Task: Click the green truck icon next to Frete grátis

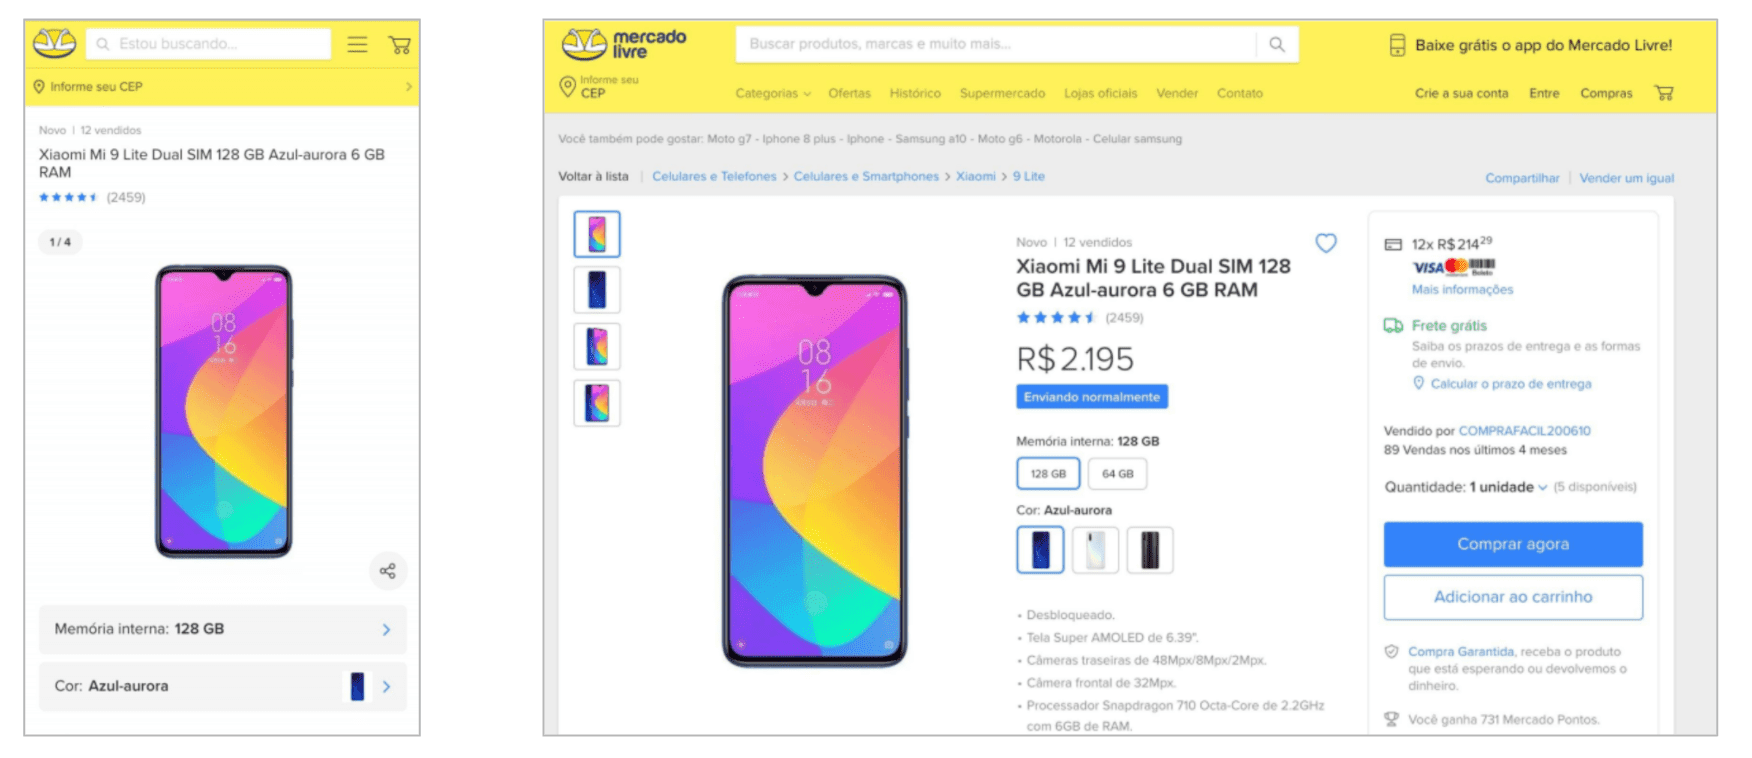Action: coord(1393,325)
